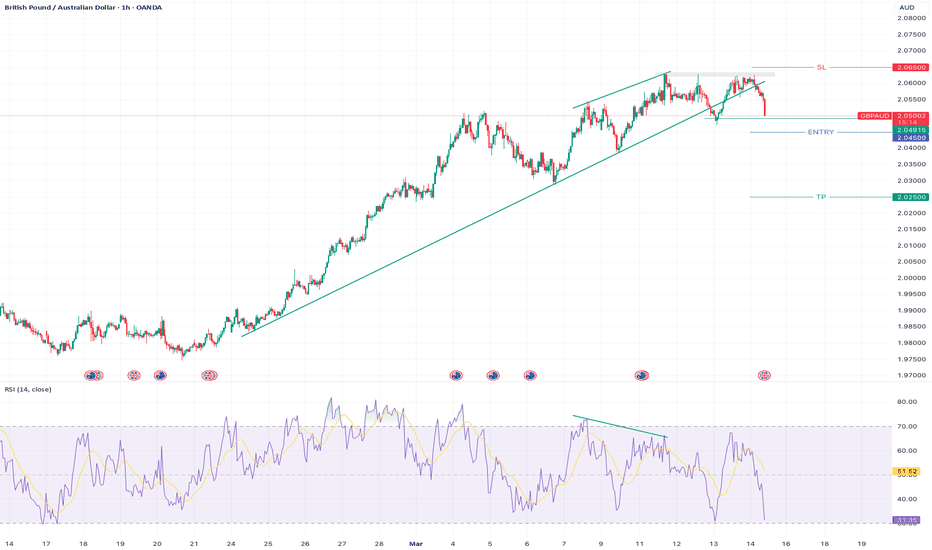Click the 80.00 RSI axis label

click(906, 402)
